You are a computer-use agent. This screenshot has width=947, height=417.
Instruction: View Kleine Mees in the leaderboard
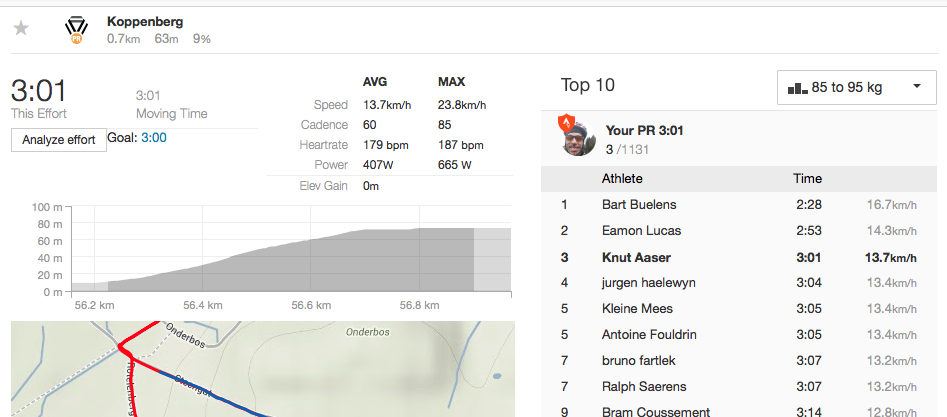637,309
